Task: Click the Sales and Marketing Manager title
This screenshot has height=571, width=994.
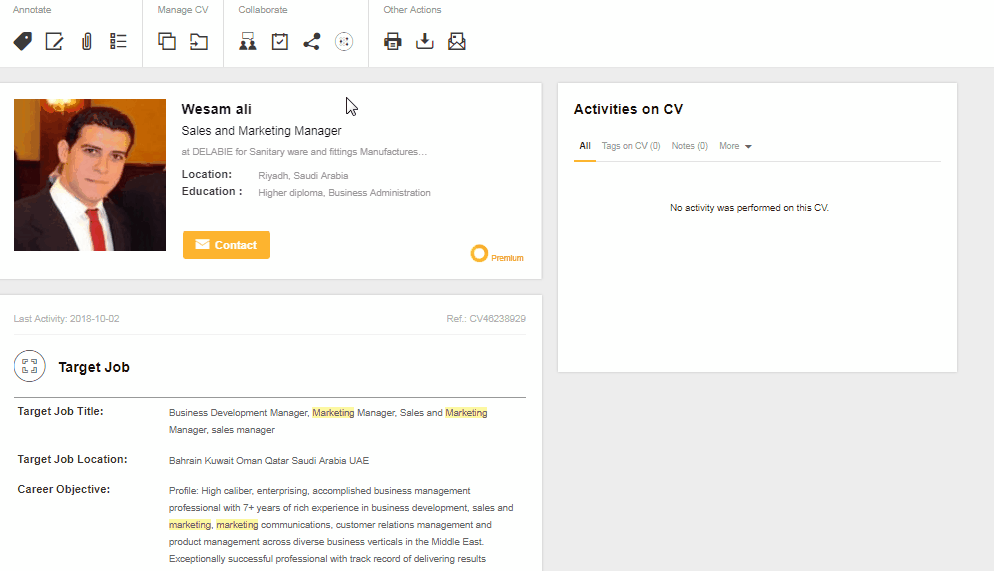Action: point(261,131)
